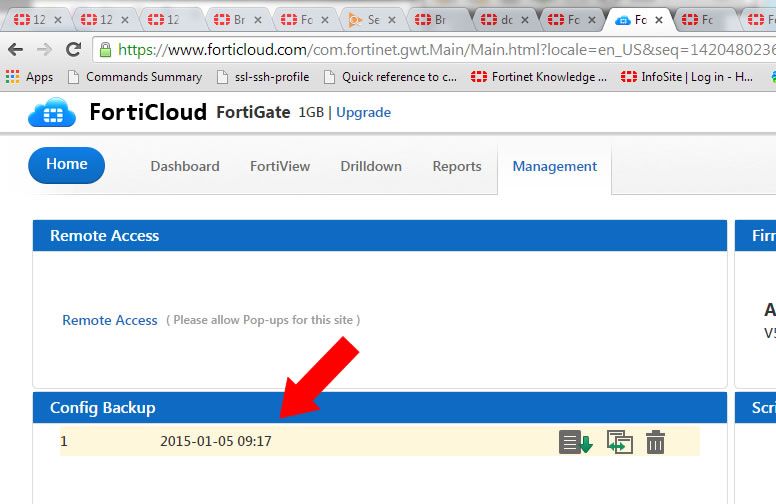Delete the 2015-01-05 09:17 config backup

(x=655, y=442)
